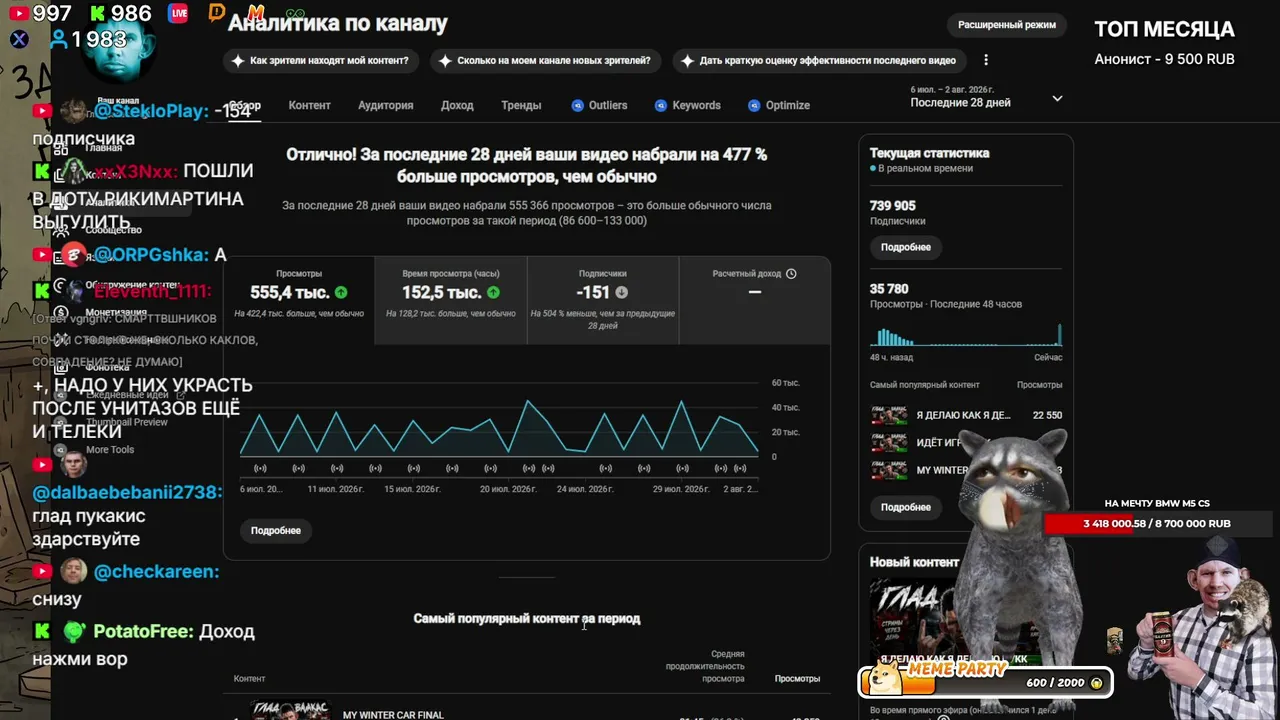Screen dimensions: 1280x720
Task: Click the 35 780 views count
Action: coord(889,289)
